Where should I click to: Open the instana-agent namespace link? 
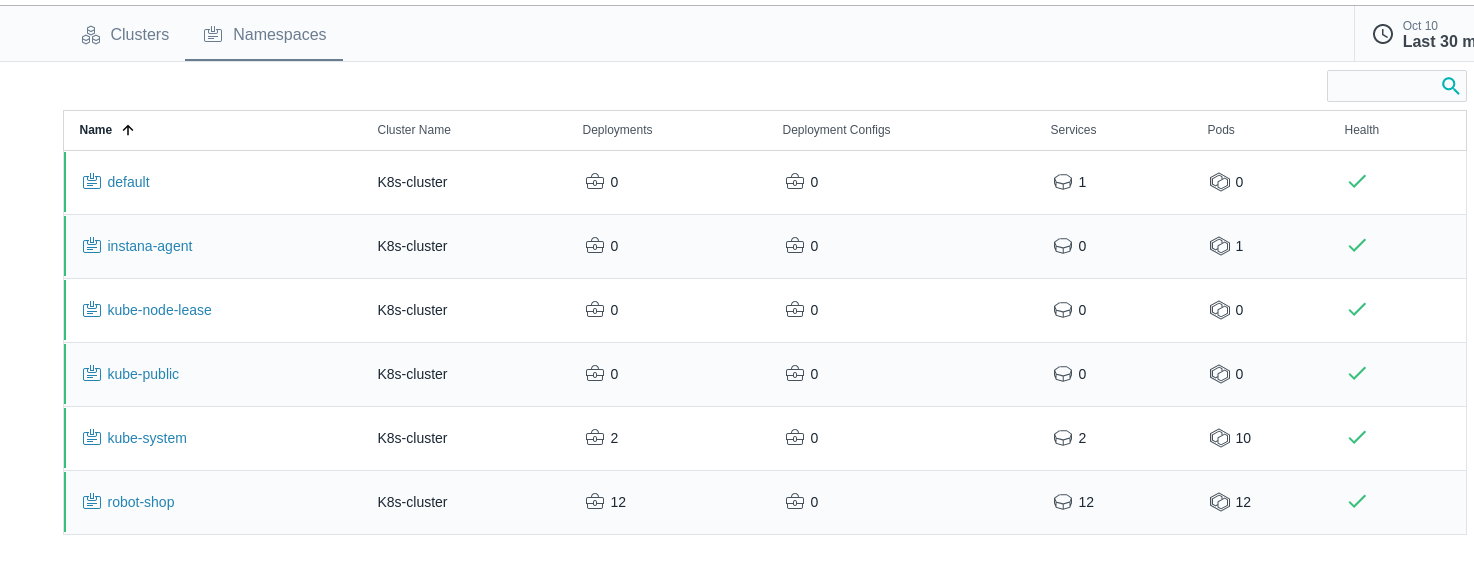[x=150, y=246]
